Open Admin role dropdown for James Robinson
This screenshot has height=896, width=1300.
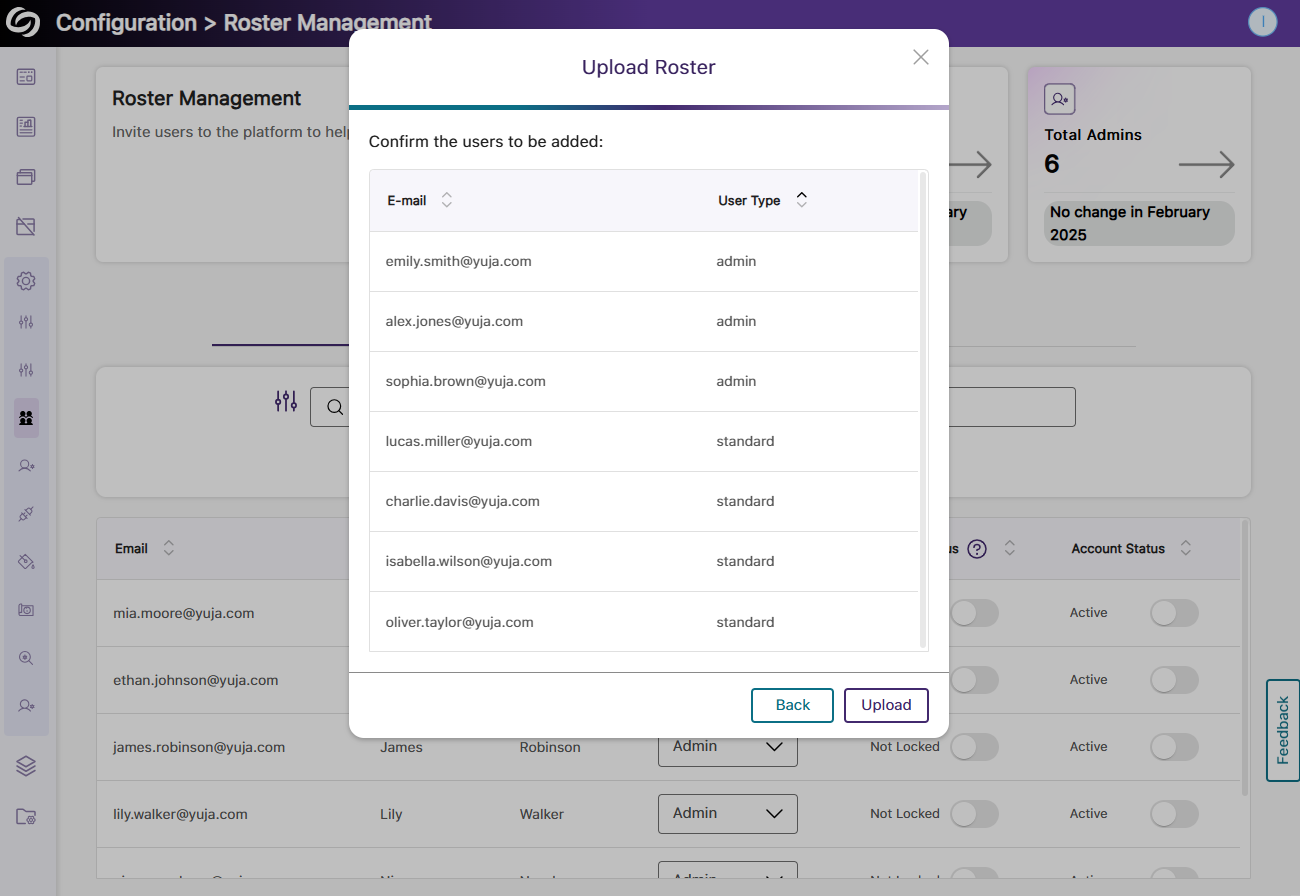tap(727, 747)
